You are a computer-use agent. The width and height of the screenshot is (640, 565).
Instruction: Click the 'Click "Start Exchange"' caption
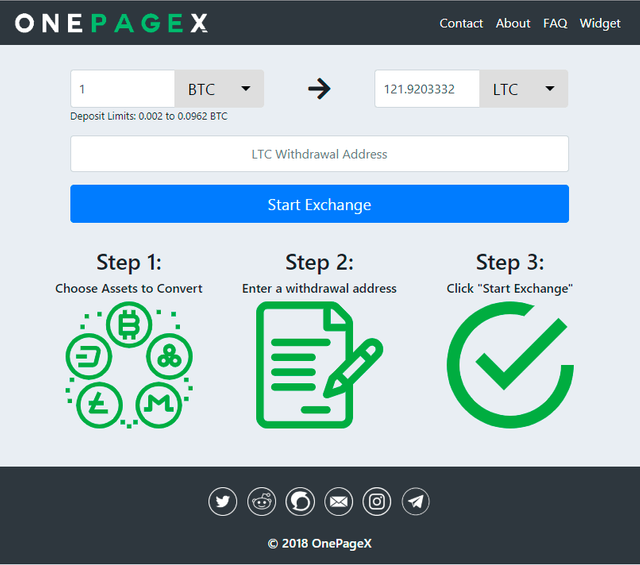point(510,289)
